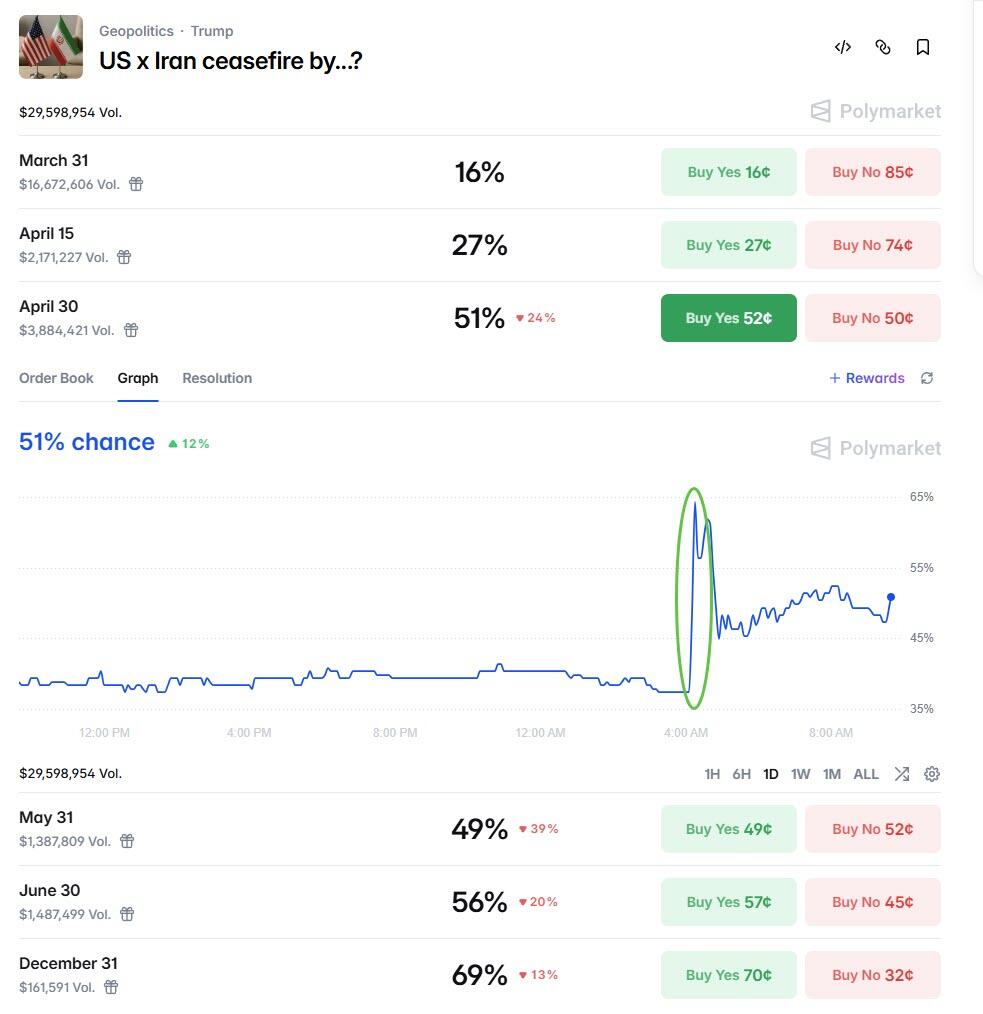Show ALL time chart range
Image resolution: width=983 pixels, height=1014 pixels.
coord(866,774)
